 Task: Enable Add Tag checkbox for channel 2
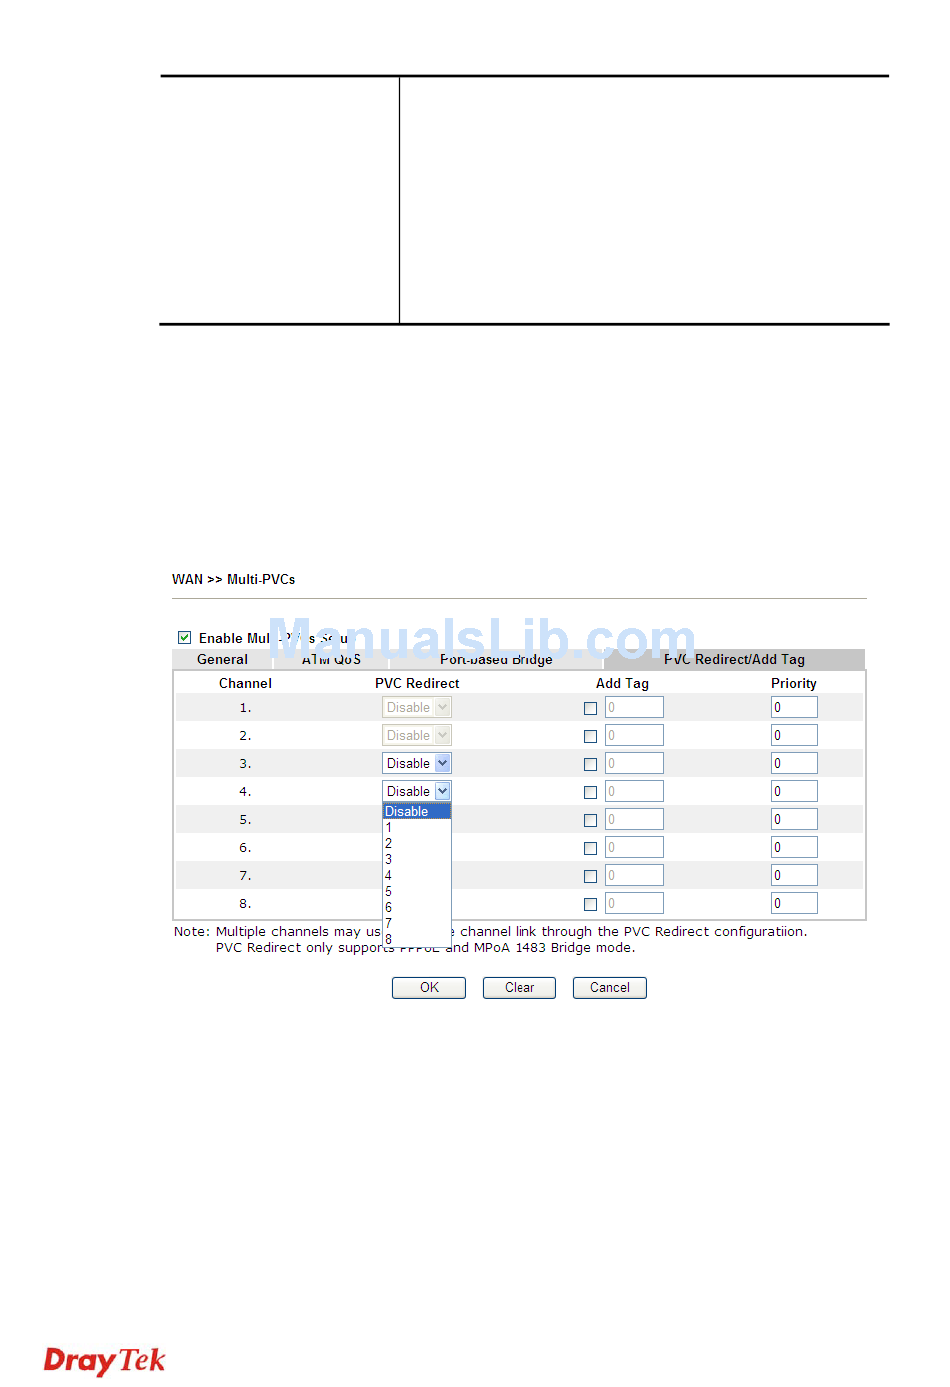(x=590, y=736)
